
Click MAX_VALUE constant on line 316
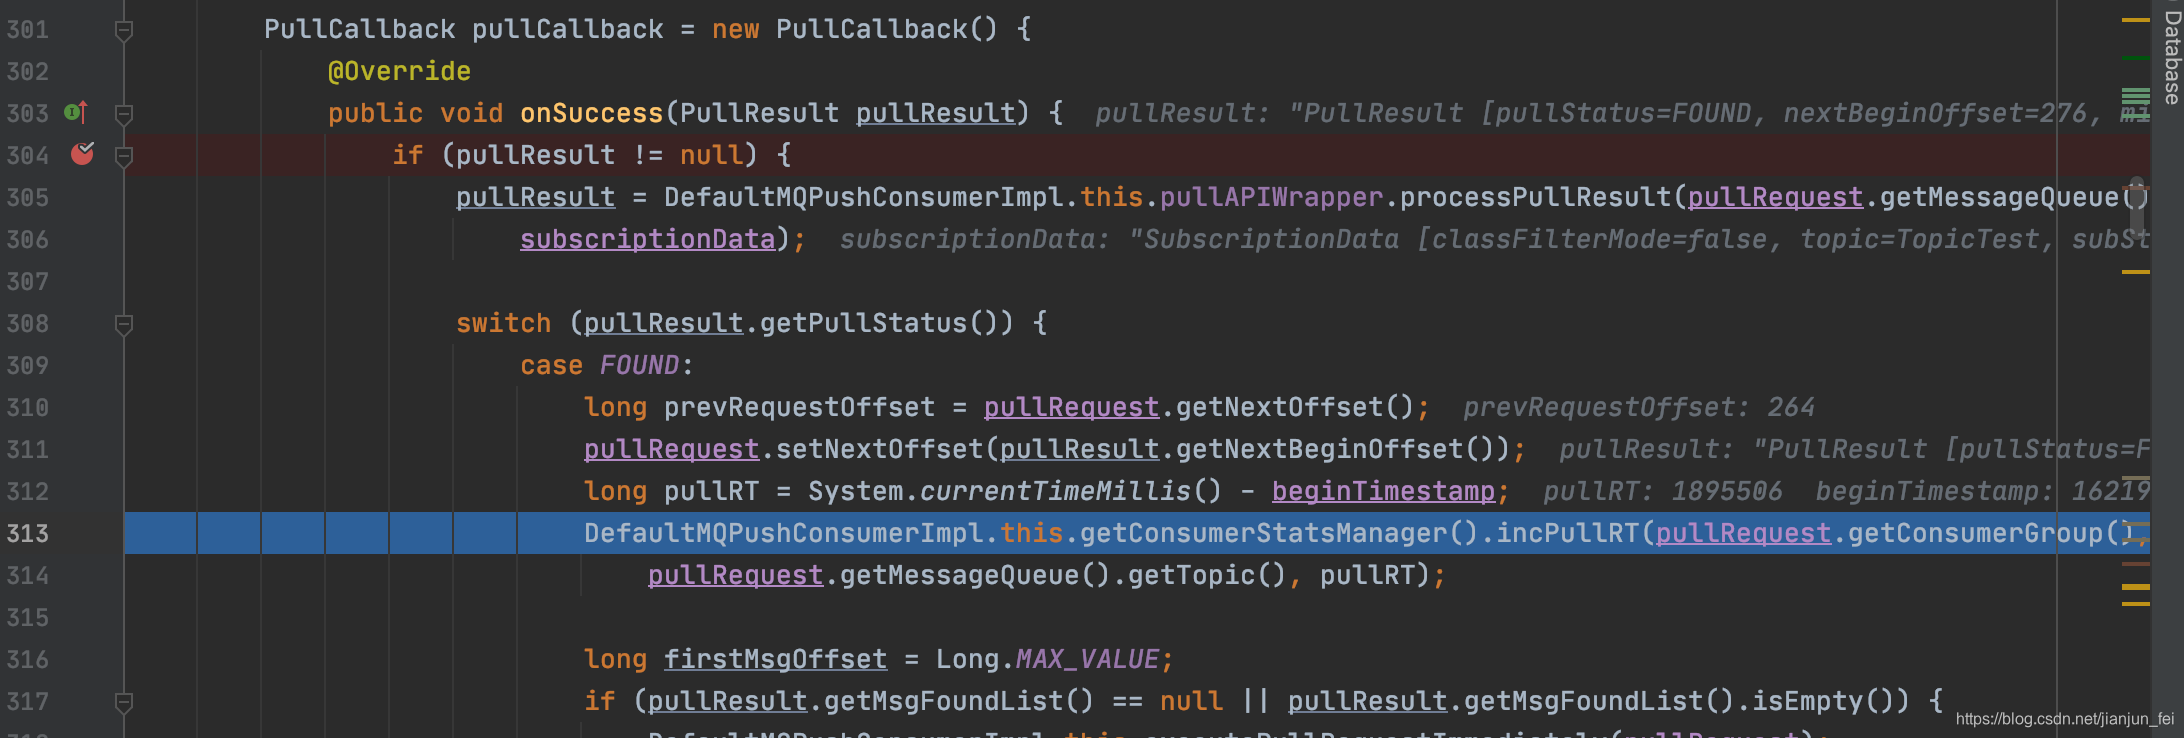[1087, 659]
